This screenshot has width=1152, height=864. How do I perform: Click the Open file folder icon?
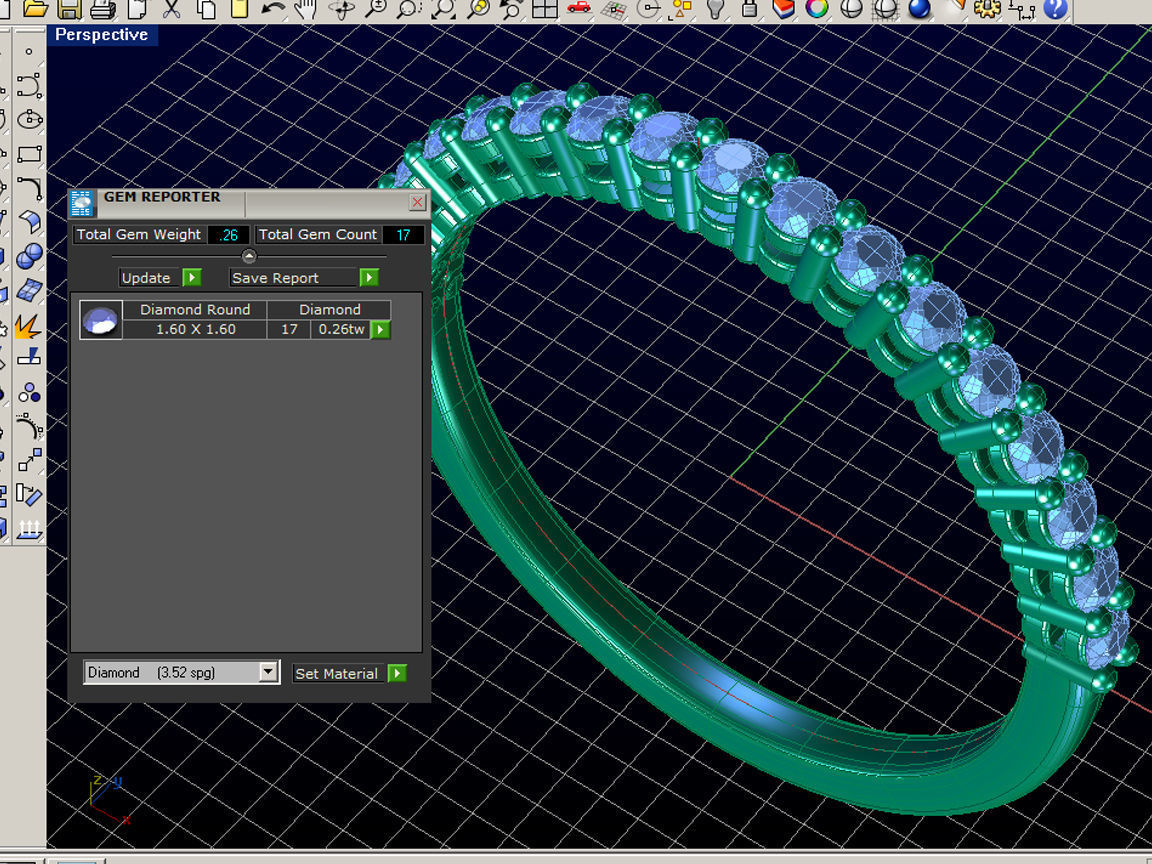(35, 9)
